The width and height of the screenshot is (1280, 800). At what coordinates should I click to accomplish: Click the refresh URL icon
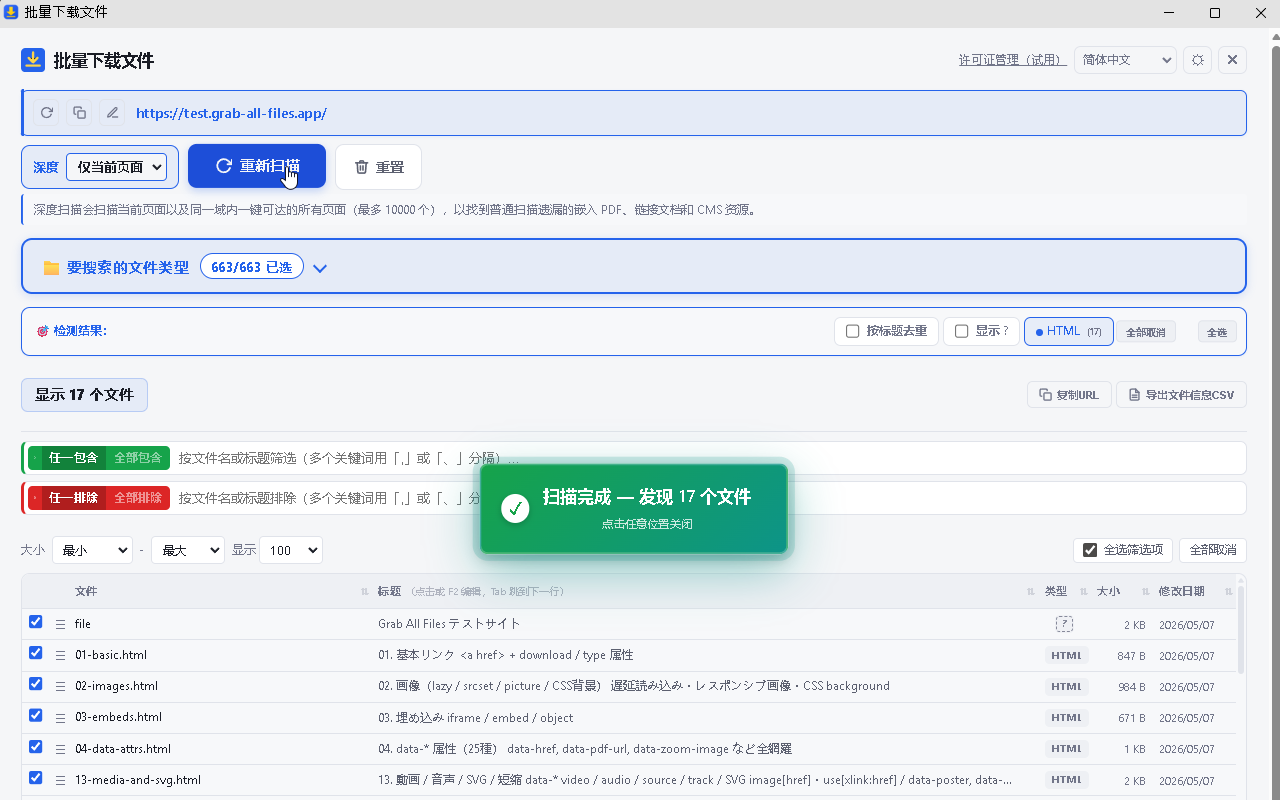click(47, 113)
